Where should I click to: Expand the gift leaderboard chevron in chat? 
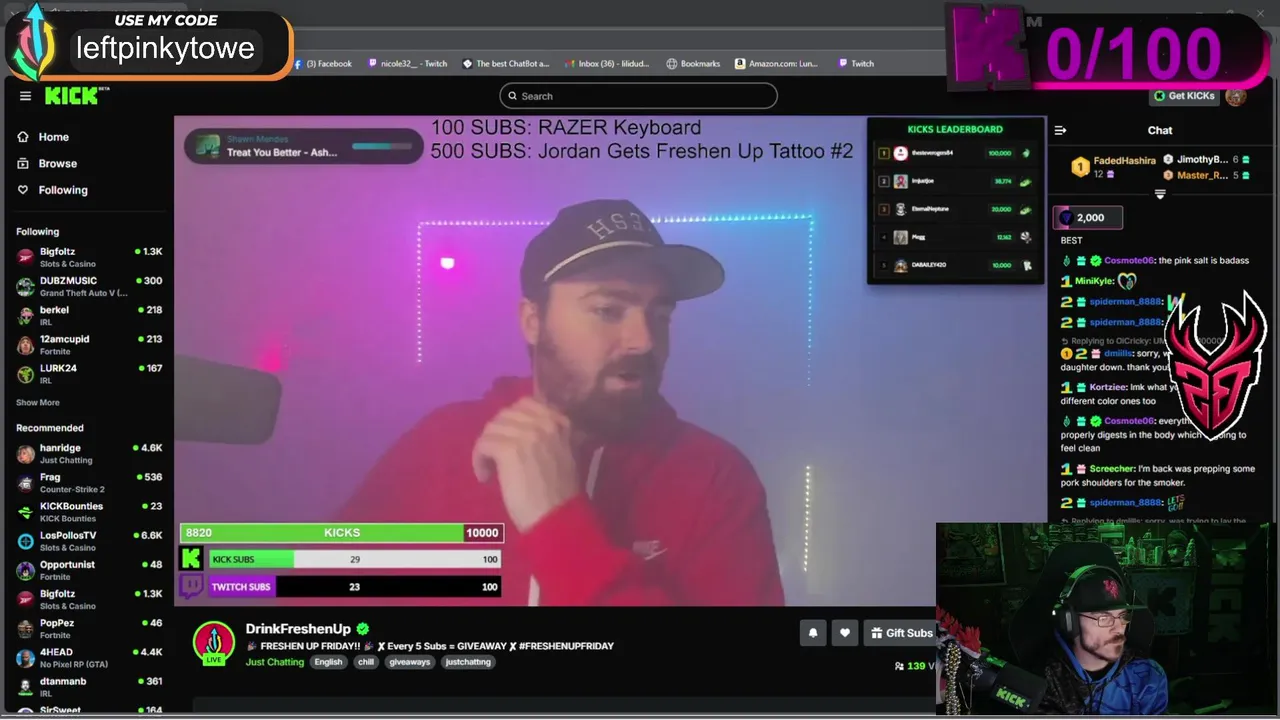coord(1160,194)
